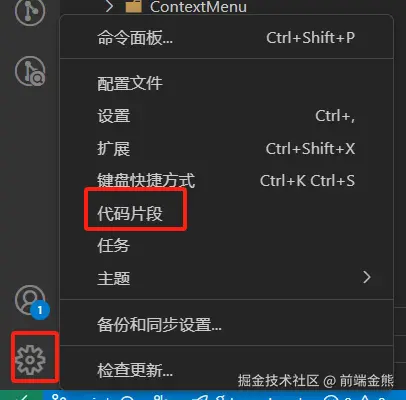Click the green remote indicator in status bar
The height and width of the screenshot is (400, 406).
click(x=21, y=396)
